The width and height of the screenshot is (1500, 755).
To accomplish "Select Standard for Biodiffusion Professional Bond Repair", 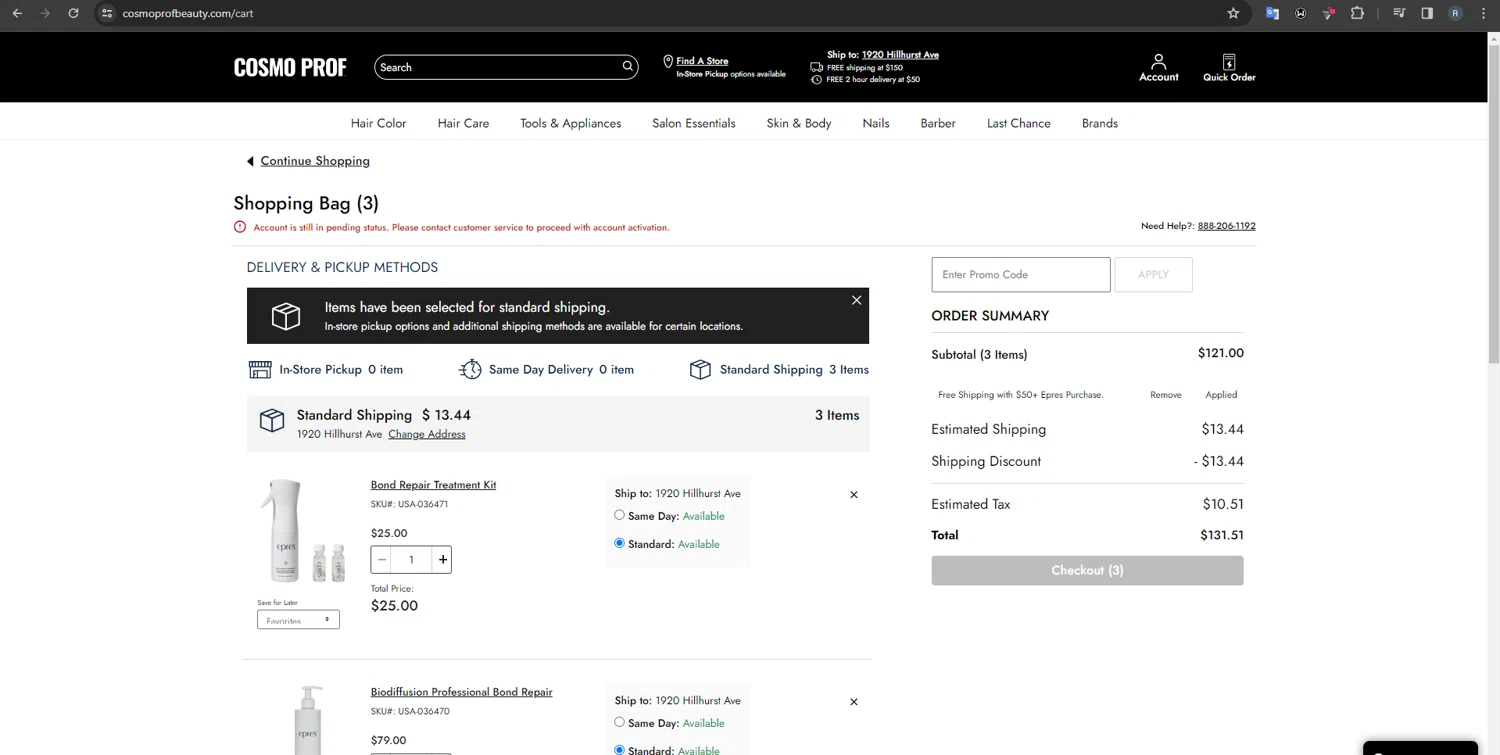I will pos(619,750).
